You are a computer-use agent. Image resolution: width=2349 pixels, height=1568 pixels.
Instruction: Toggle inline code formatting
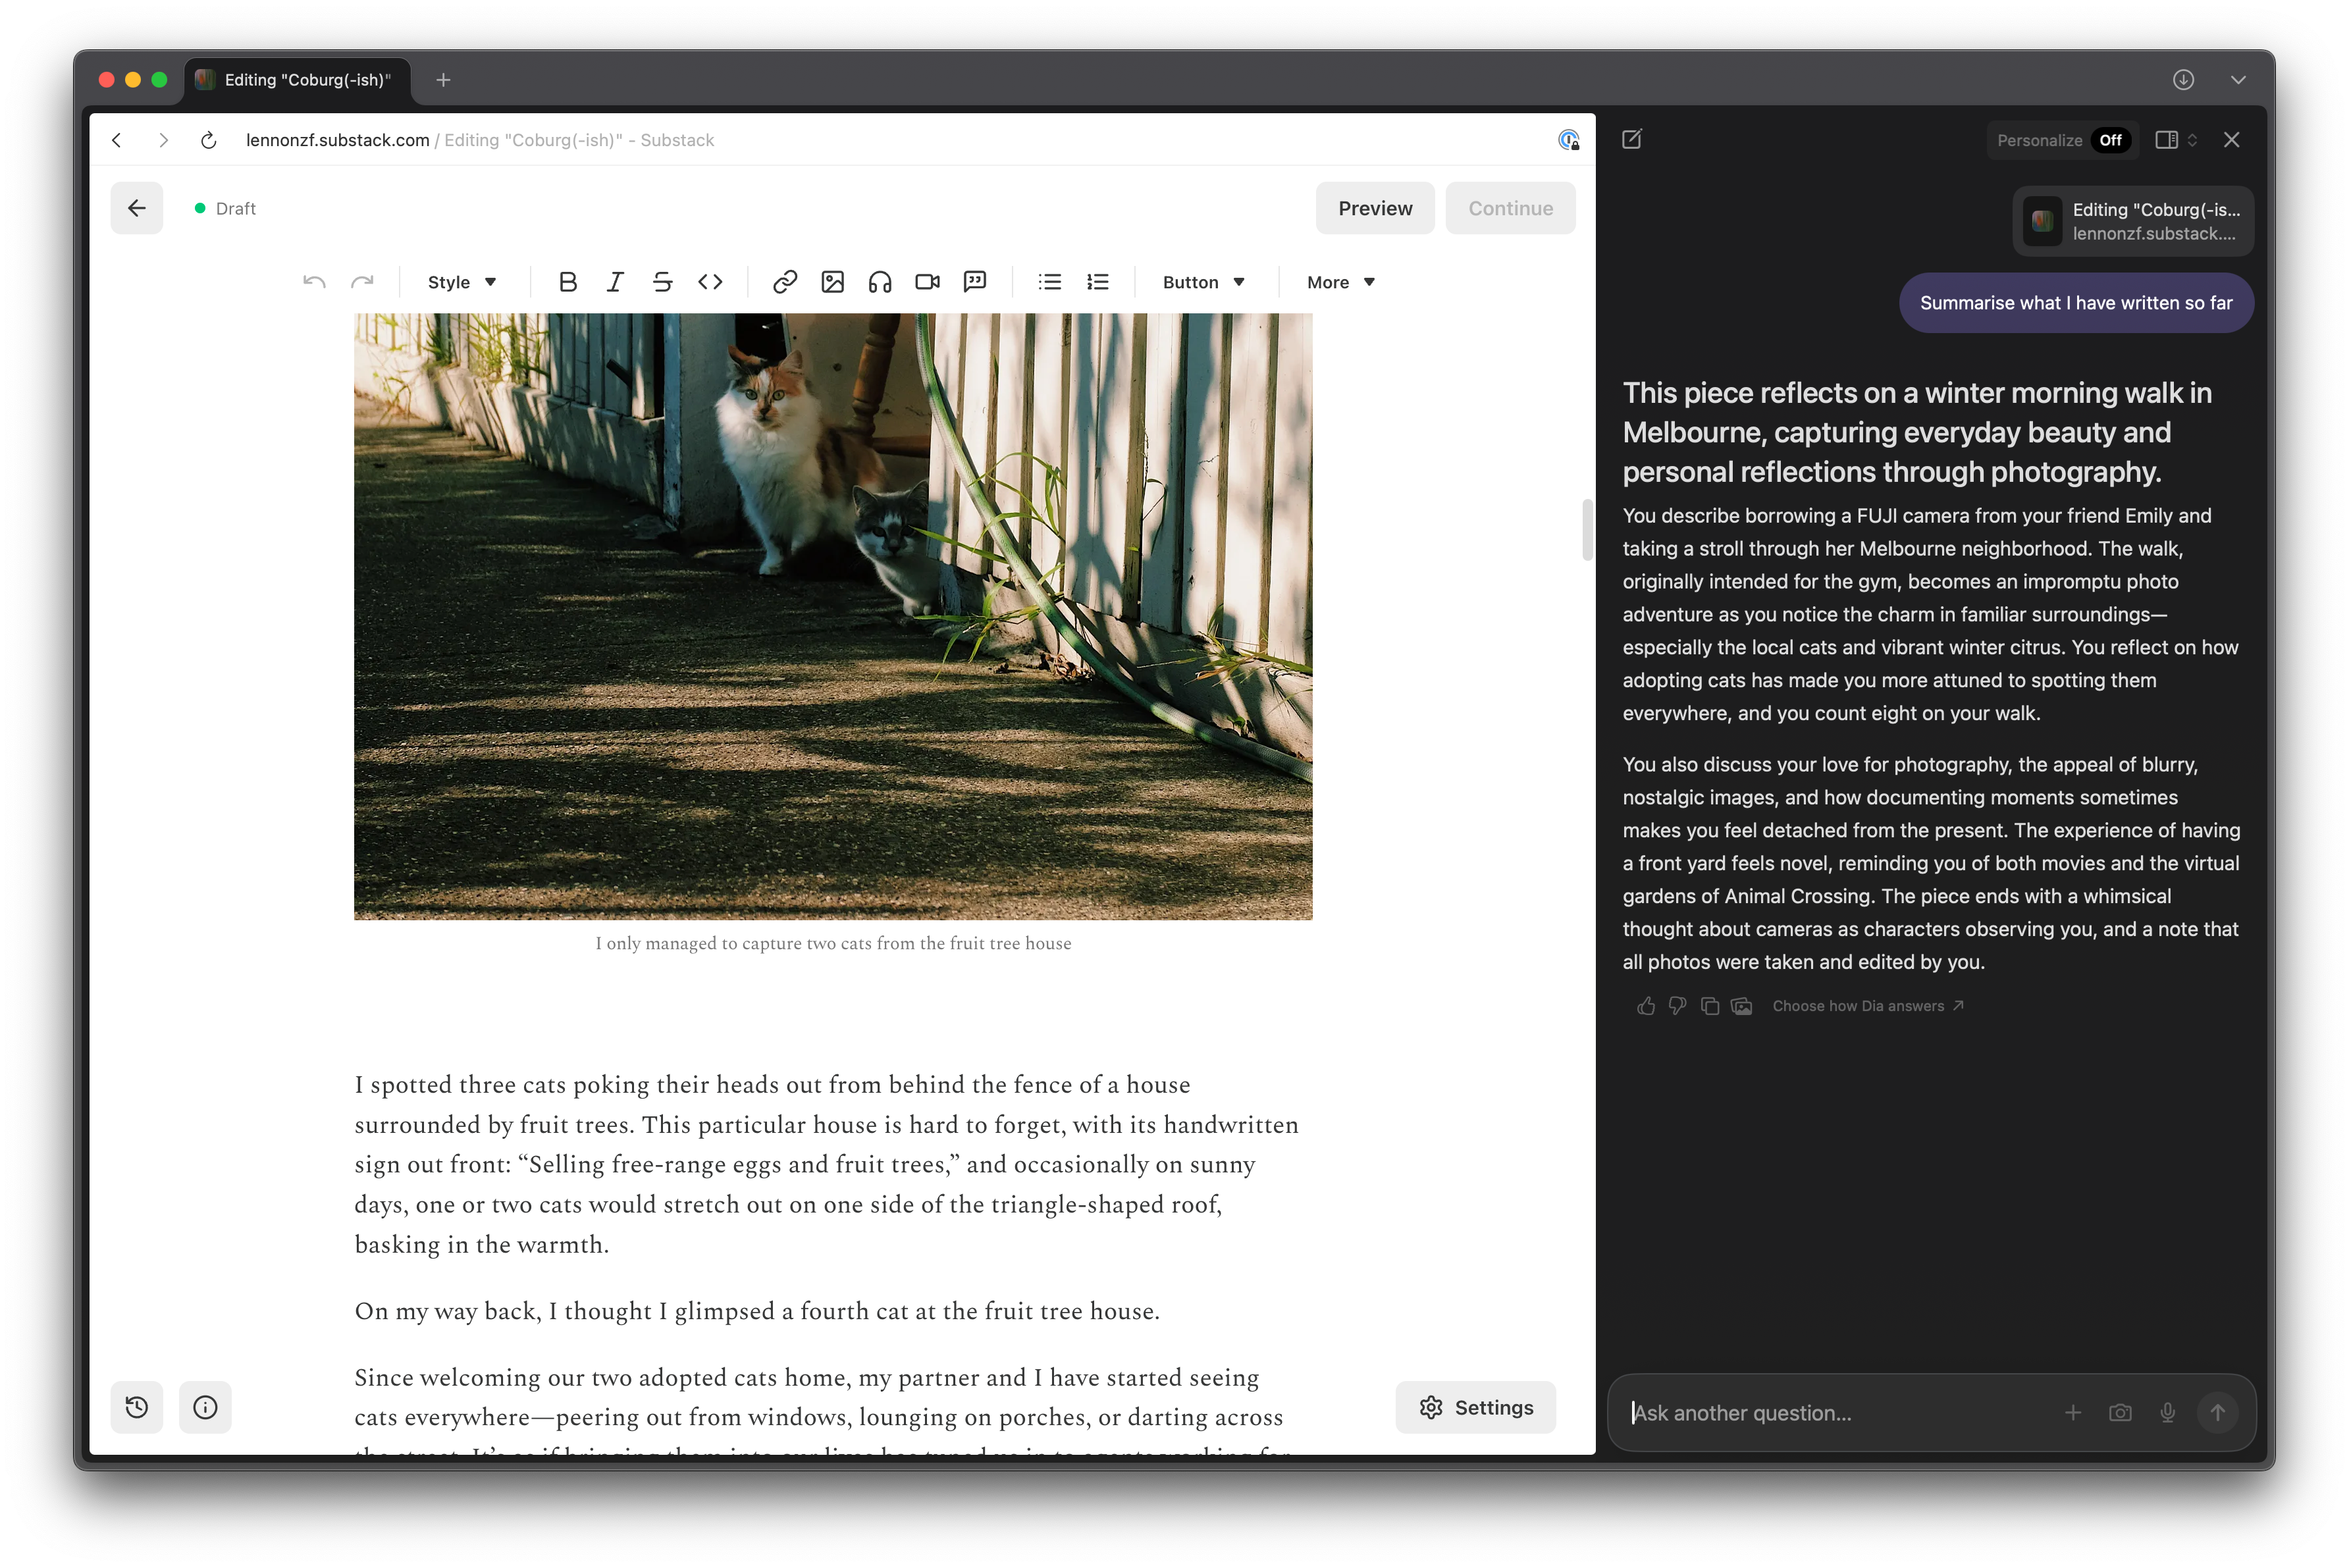point(710,282)
